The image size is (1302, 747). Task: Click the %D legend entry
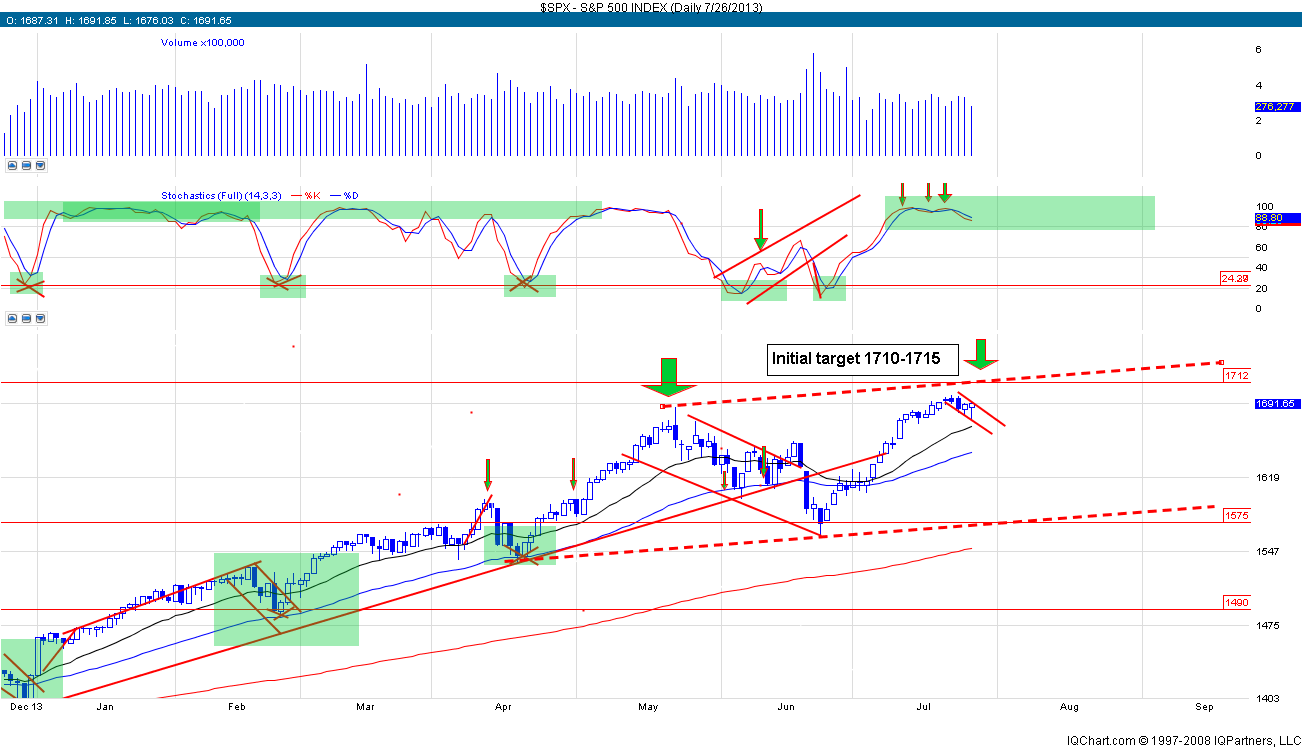(348, 196)
